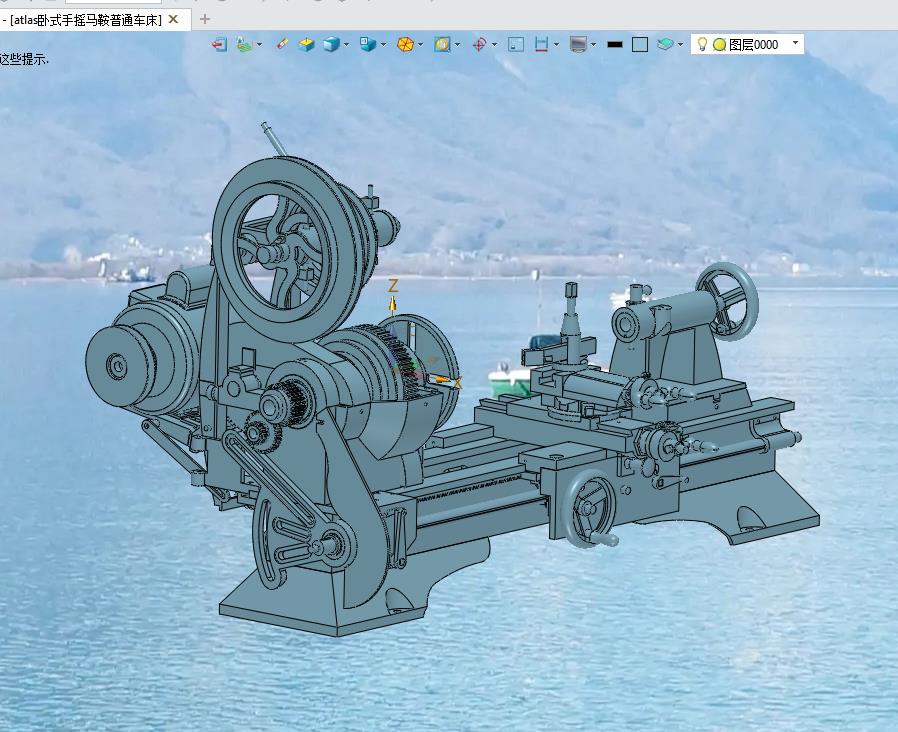The height and width of the screenshot is (732, 898).
Task: Click the orange polygon mesh icon
Action: (x=405, y=45)
